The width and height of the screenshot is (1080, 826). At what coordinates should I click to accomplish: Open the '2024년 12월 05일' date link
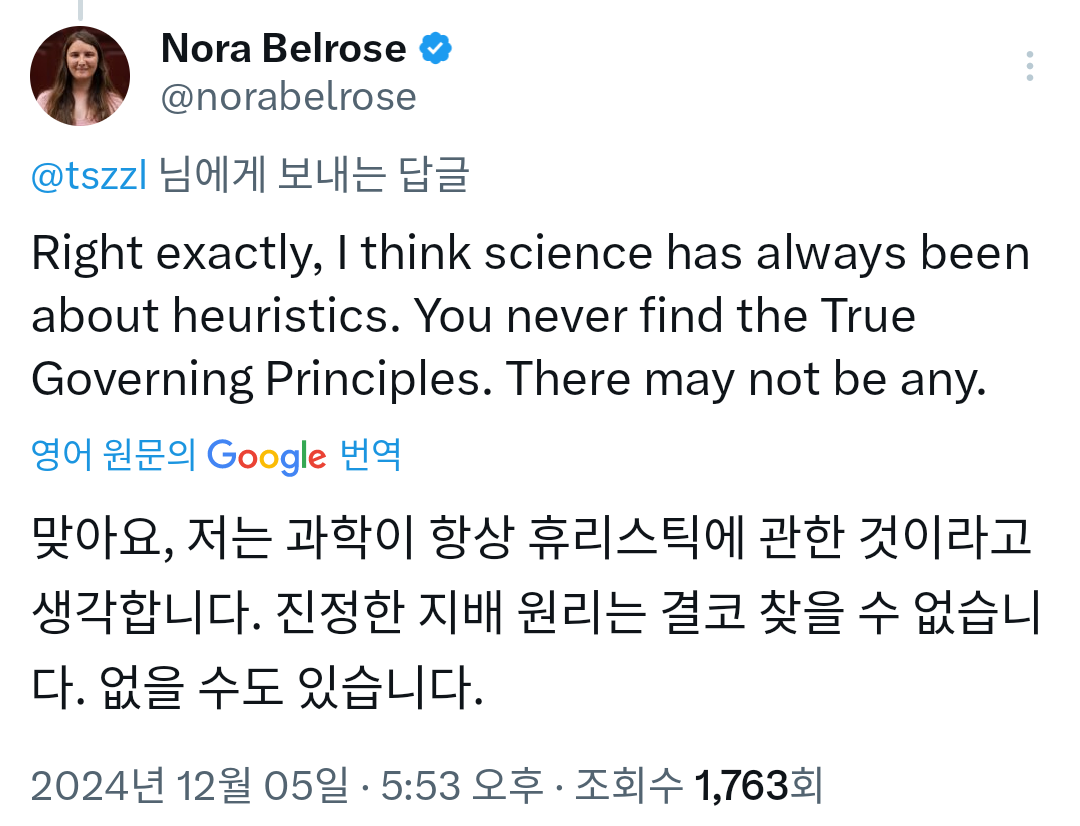tap(189, 785)
